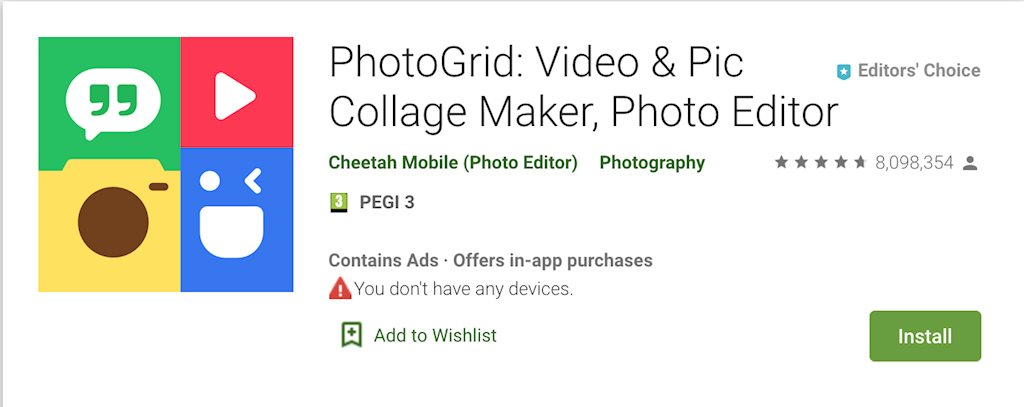The image size is (1024, 407).
Task: Click the Add to Wishlist bookmark icon
Action: [x=351, y=335]
